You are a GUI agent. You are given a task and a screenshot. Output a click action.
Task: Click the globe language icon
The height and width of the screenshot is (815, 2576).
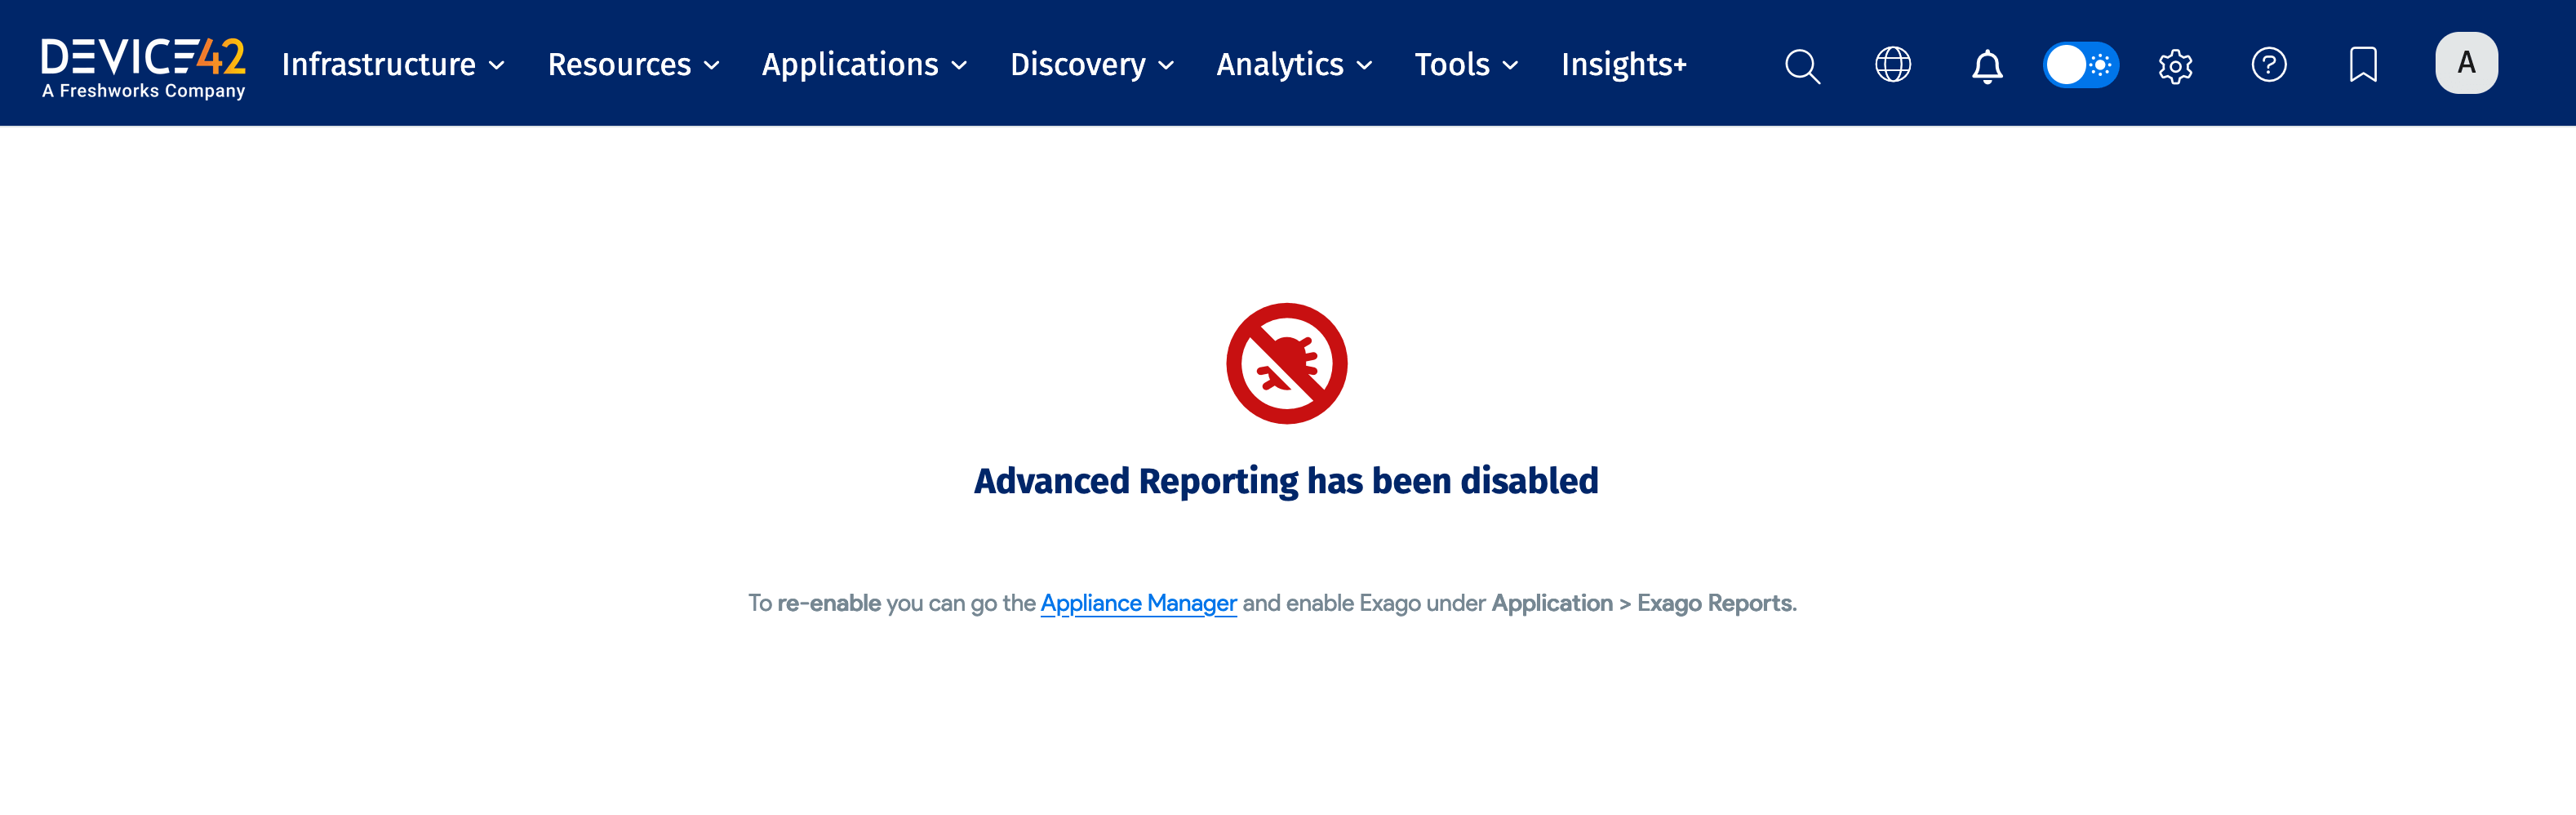coord(1892,65)
